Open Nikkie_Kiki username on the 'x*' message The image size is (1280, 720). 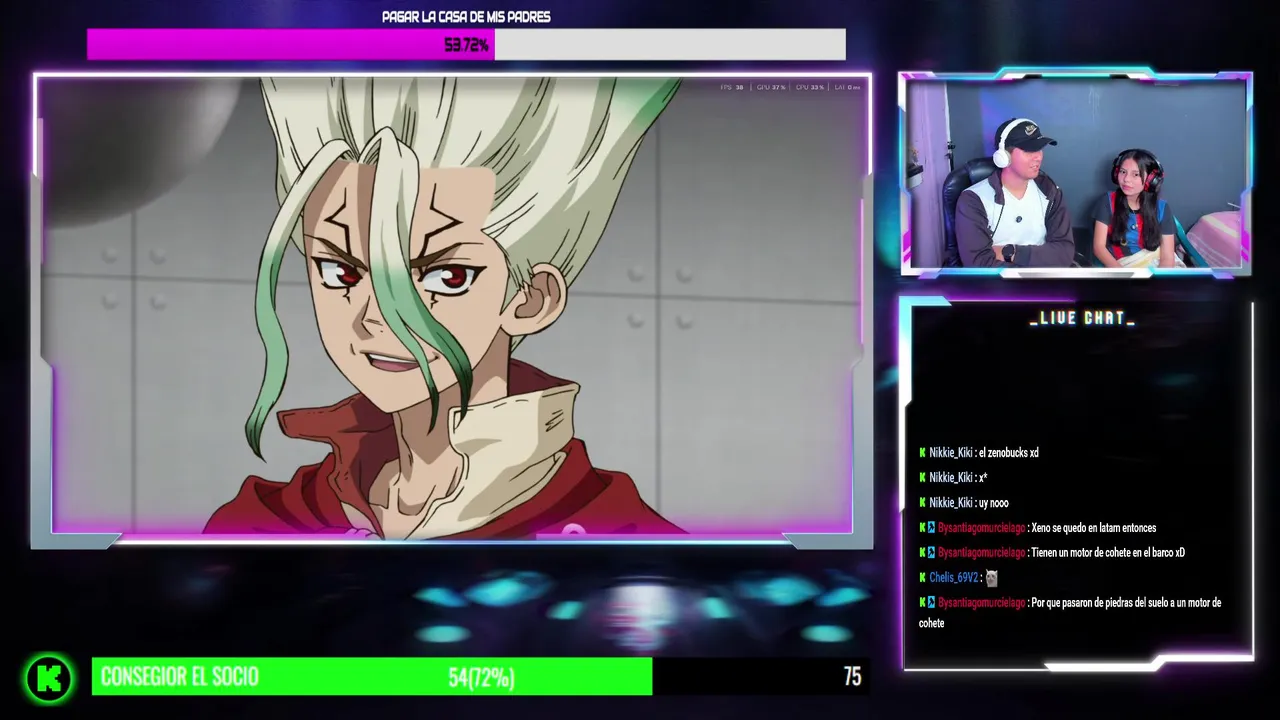click(x=950, y=478)
